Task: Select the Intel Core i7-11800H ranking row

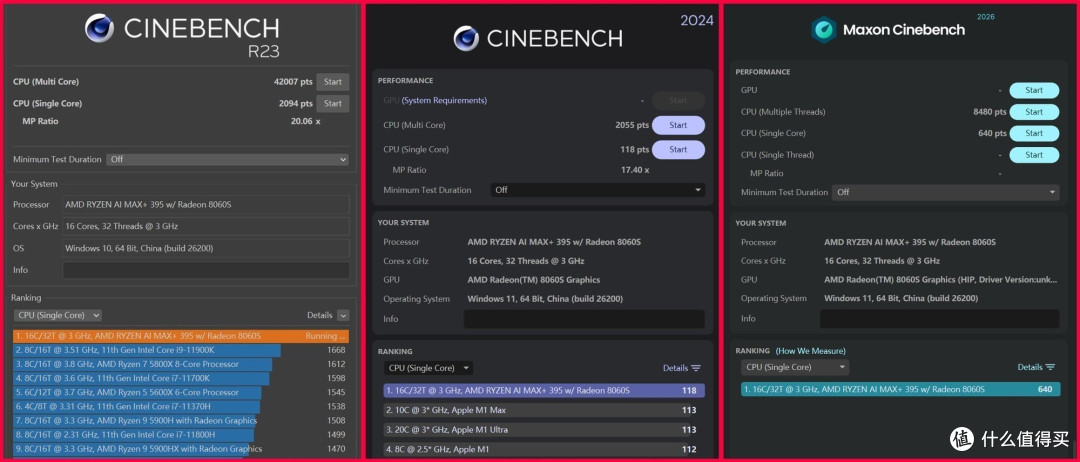Action: click(x=181, y=435)
